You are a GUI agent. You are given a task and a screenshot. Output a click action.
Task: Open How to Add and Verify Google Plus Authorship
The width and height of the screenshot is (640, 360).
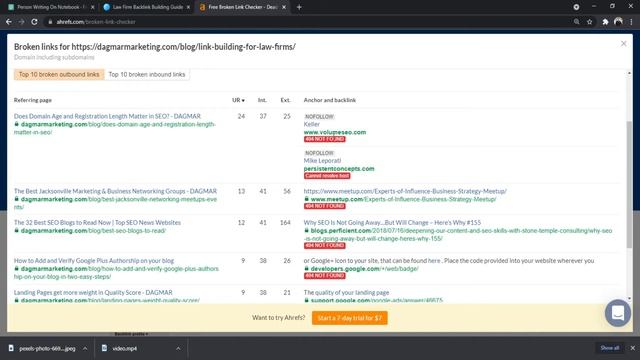pyautogui.click(x=94, y=260)
